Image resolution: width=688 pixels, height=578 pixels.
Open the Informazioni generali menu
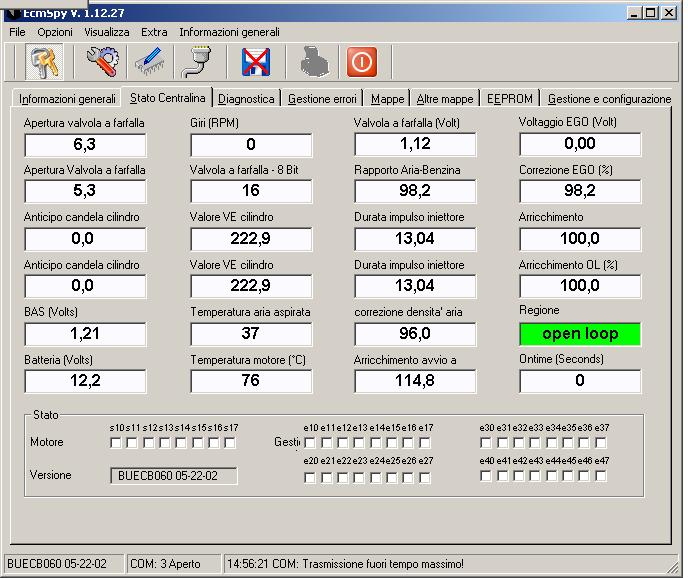pyautogui.click(x=229, y=32)
